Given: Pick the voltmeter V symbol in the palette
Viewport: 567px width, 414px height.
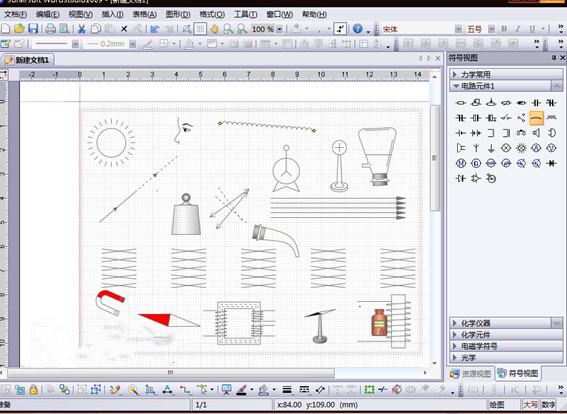Looking at the screenshot, I should pyautogui.click(x=551, y=148).
